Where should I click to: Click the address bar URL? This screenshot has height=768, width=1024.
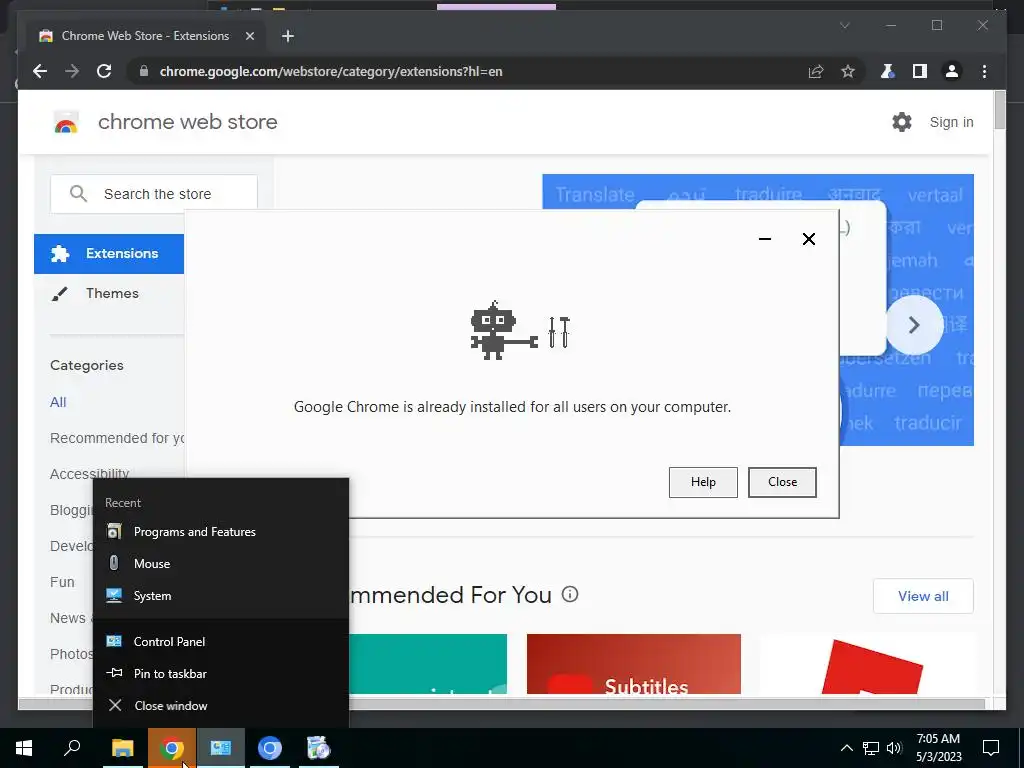point(331,71)
